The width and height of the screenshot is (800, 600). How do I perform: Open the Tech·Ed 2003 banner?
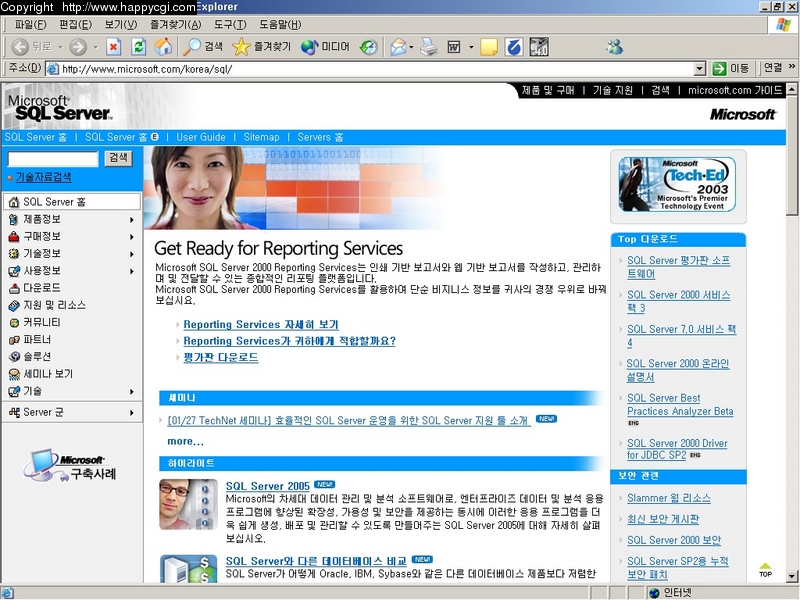pyautogui.click(x=678, y=184)
